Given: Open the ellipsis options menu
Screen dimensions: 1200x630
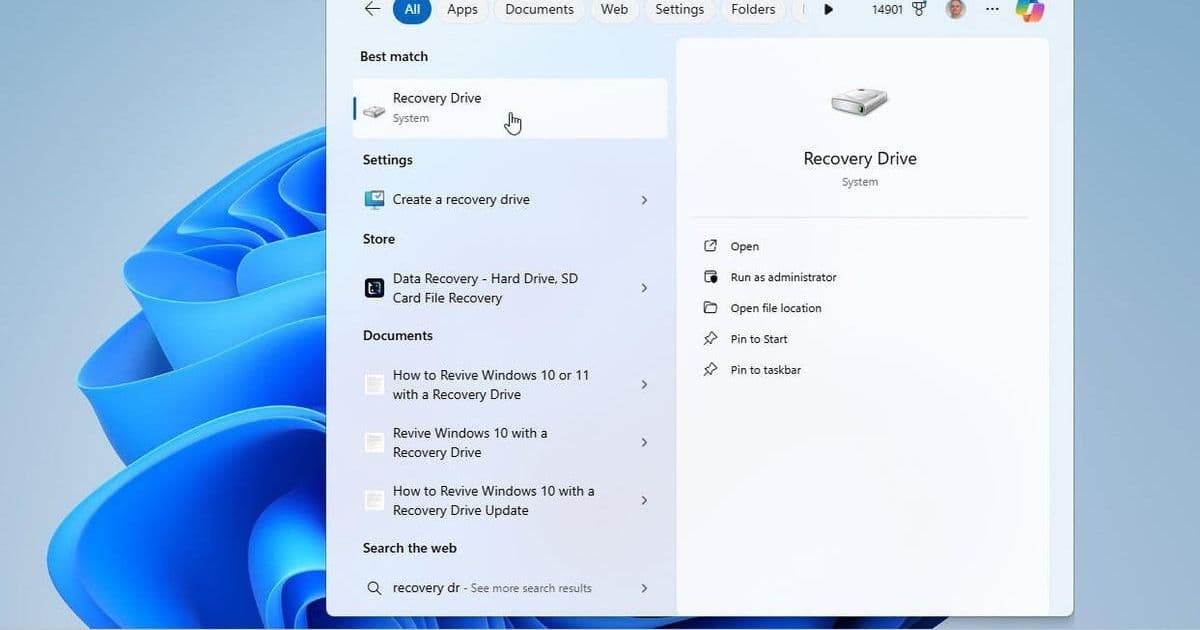Looking at the screenshot, I should point(992,10).
